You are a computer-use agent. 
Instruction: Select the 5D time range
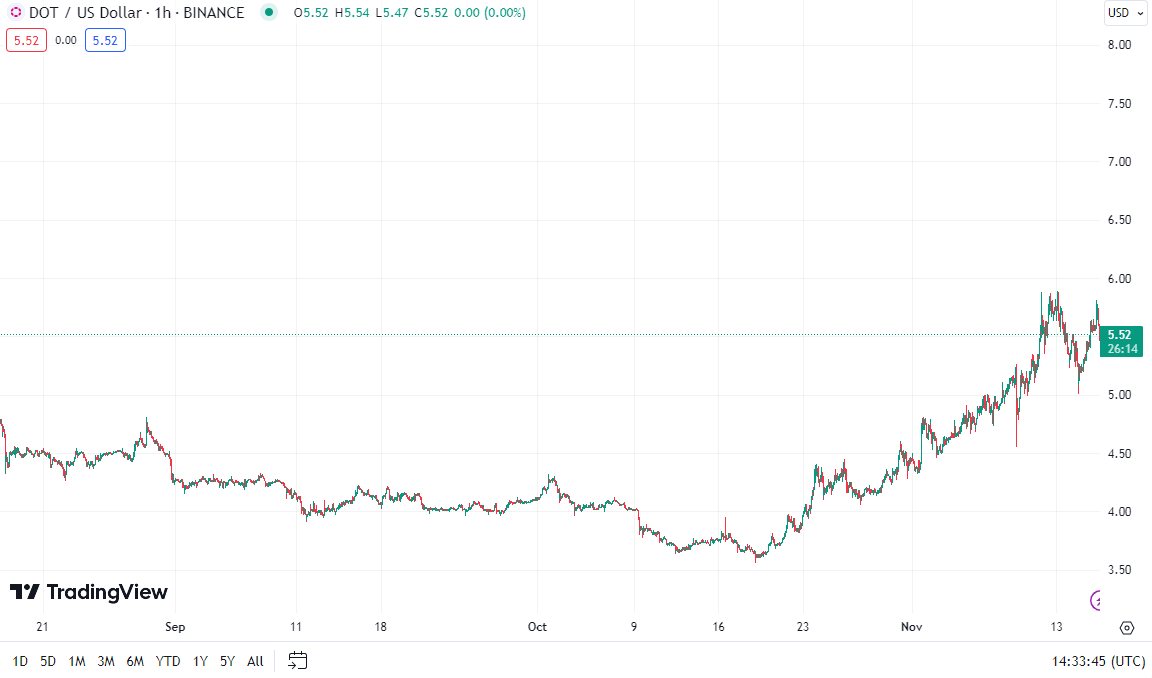48,661
